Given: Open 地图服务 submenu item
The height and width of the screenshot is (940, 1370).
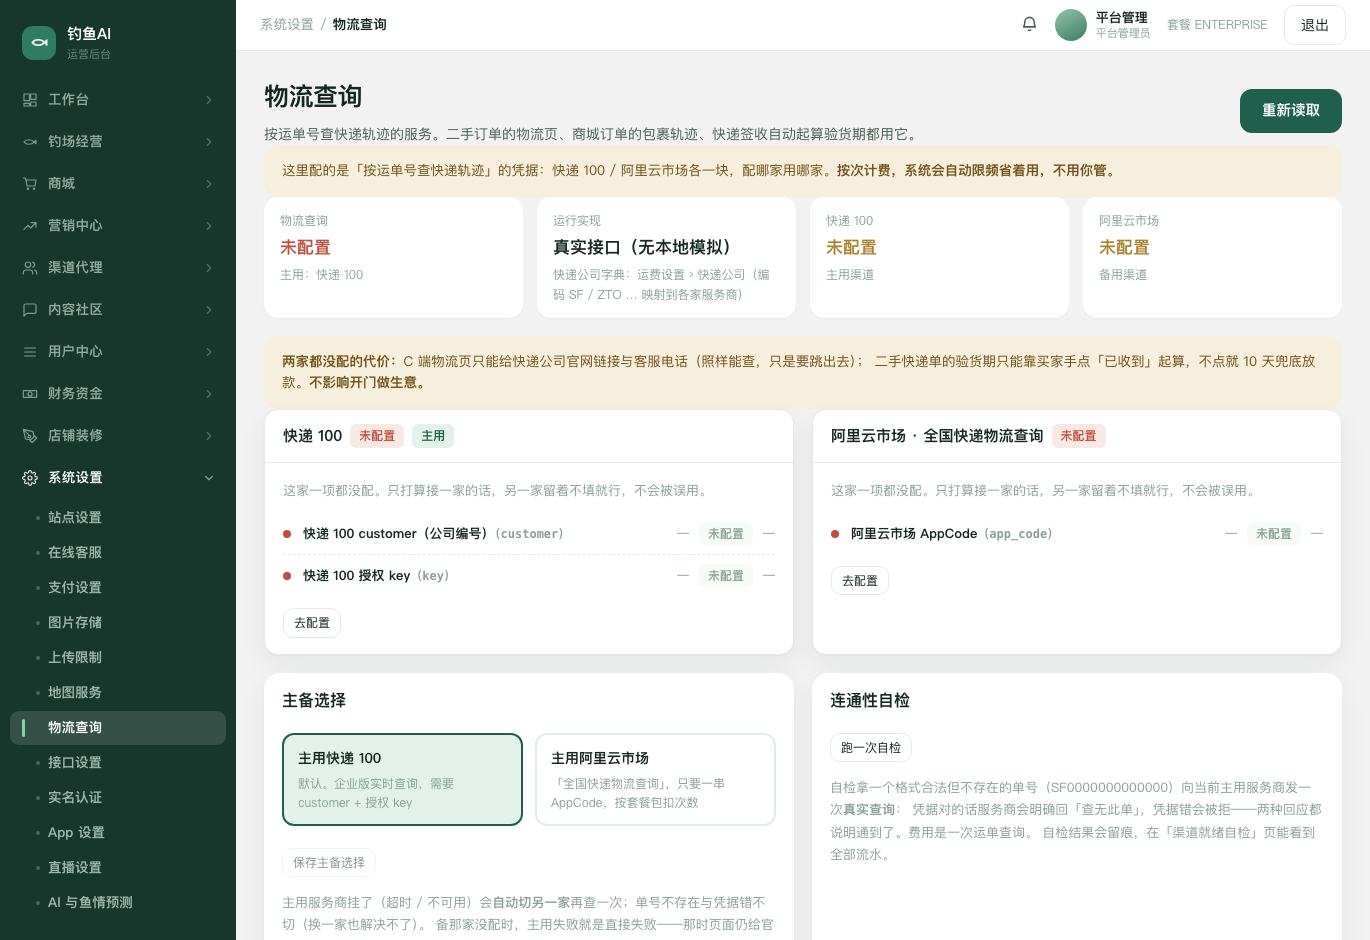Looking at the screenshot, I should point(118,693).
